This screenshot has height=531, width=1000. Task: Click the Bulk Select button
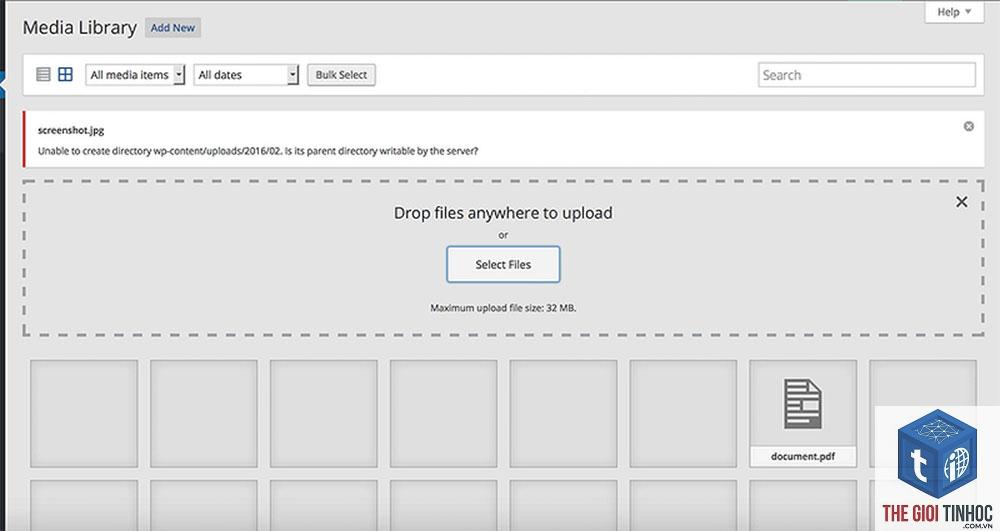[341, 75]
